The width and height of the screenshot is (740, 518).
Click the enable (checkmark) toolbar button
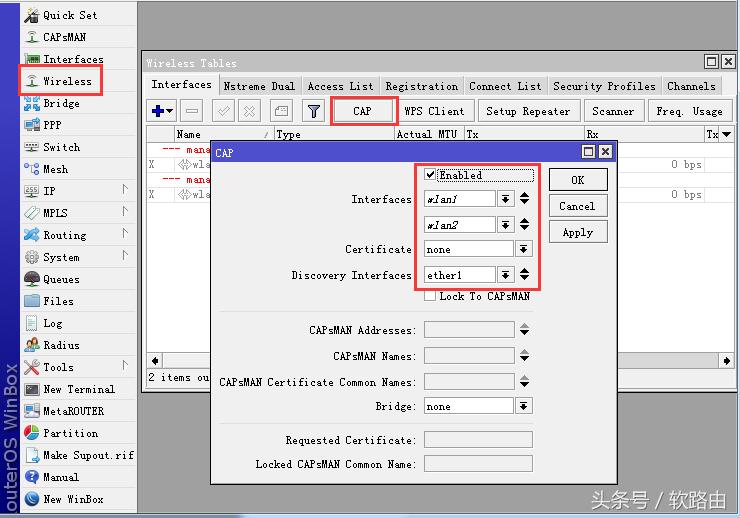tap(223, 111)
